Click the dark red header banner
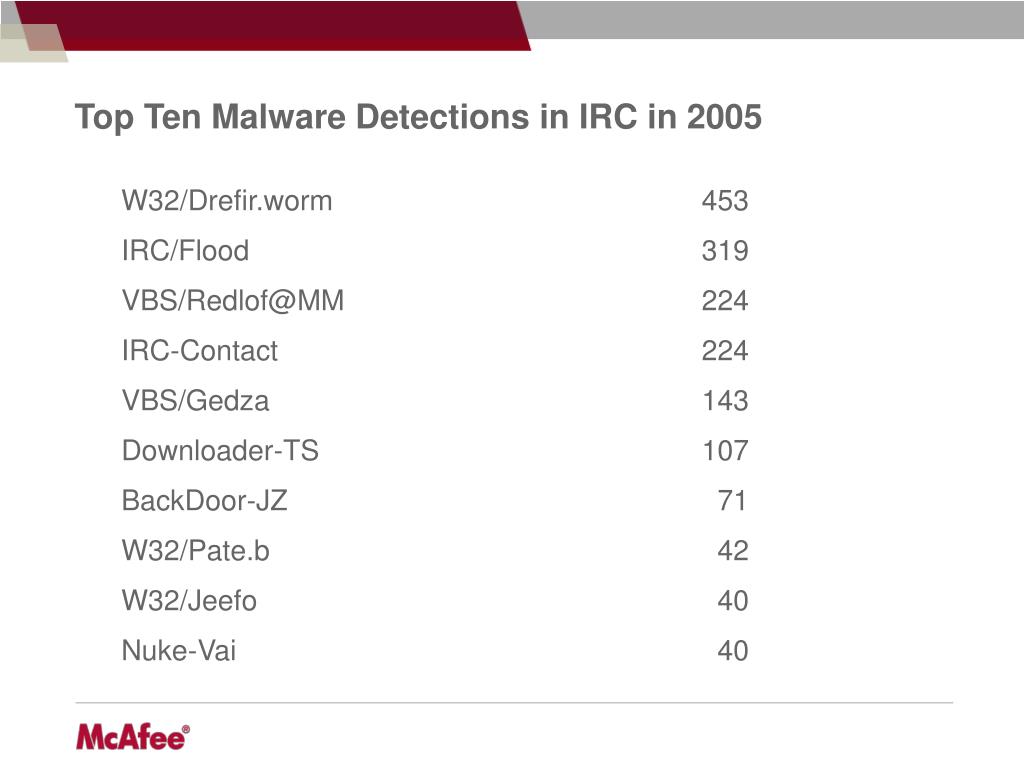The image size is (1024, 768). tap(274, 25)
